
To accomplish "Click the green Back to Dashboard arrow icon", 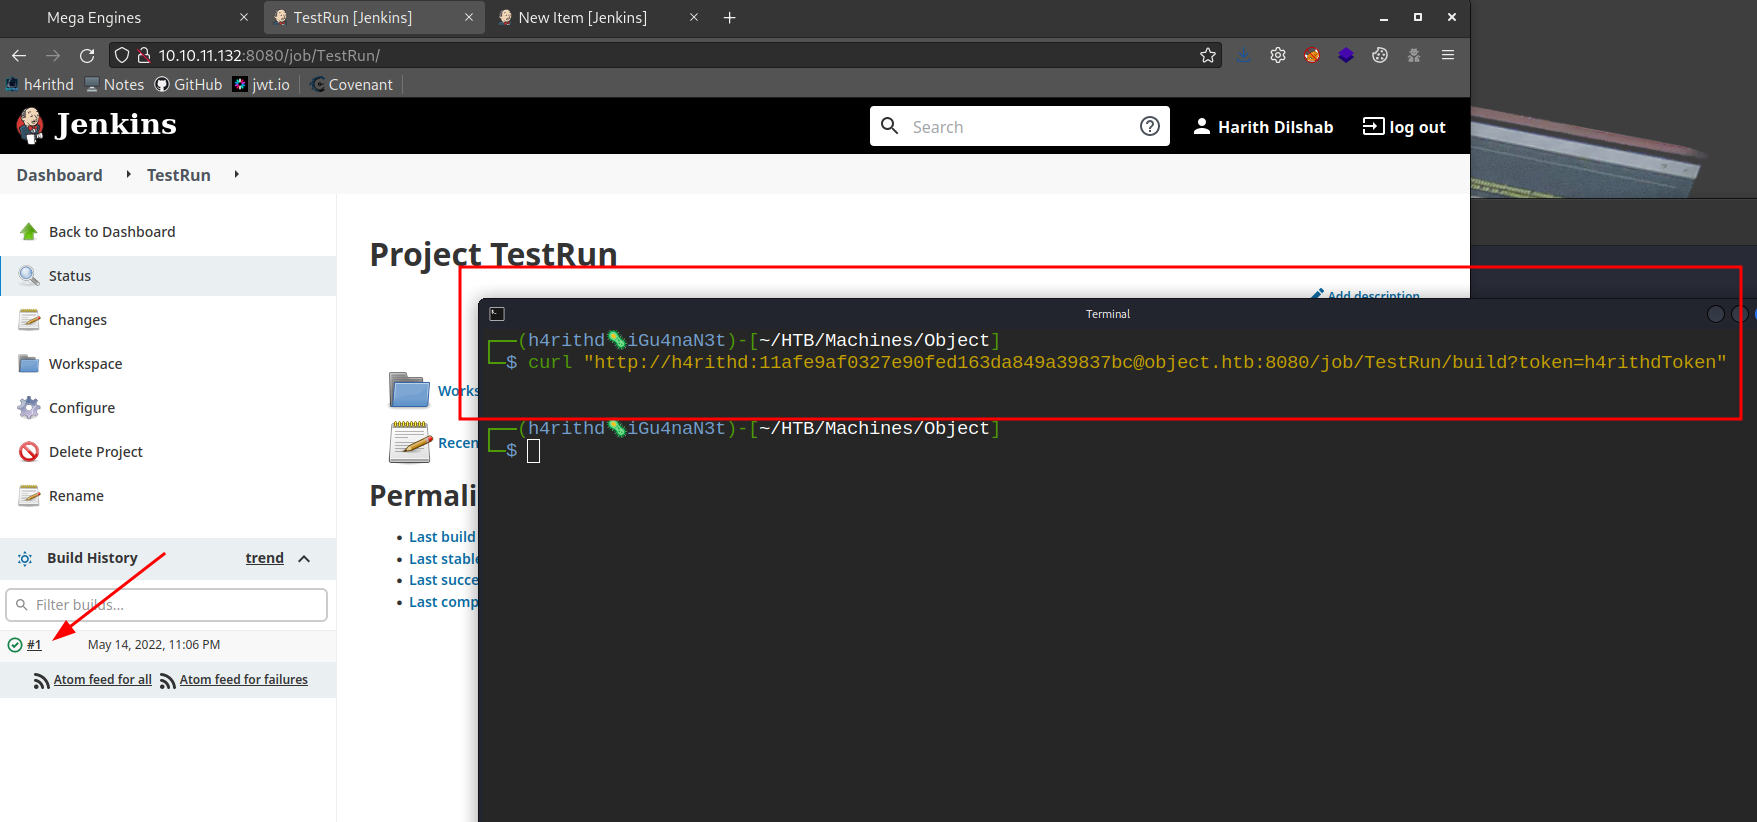I will 29,232.
